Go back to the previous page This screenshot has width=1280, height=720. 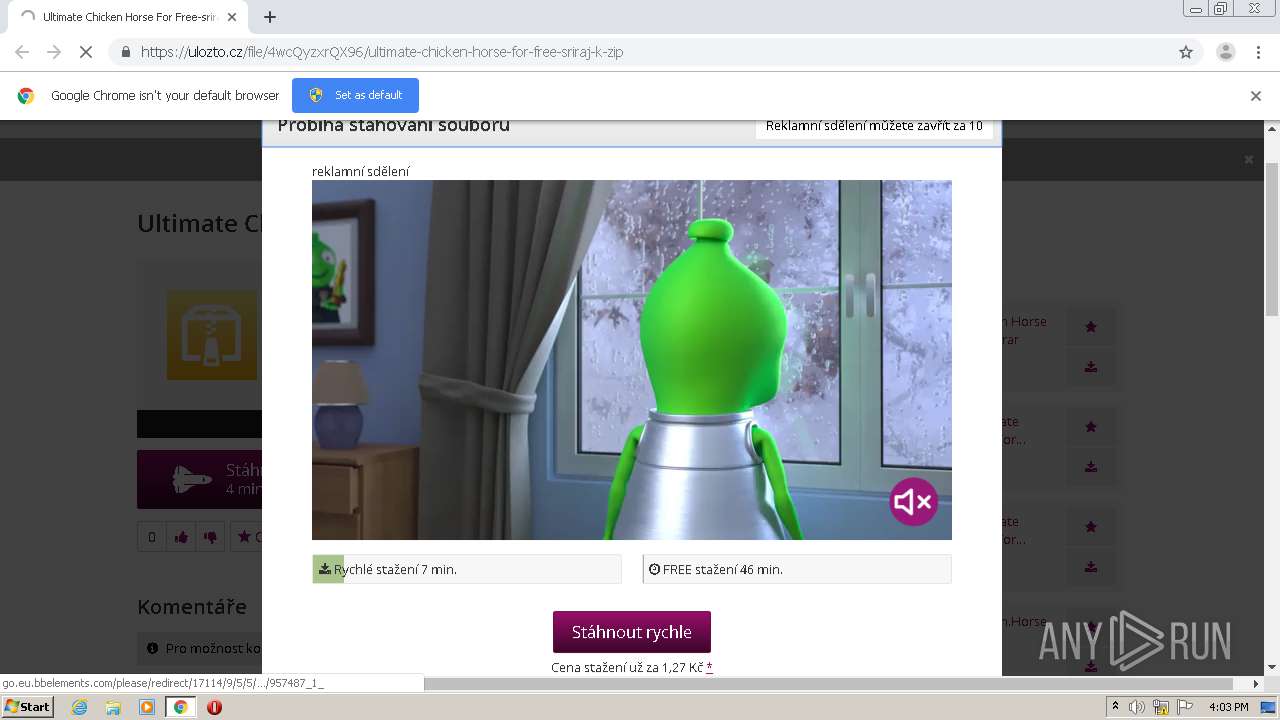pos(22,52)
